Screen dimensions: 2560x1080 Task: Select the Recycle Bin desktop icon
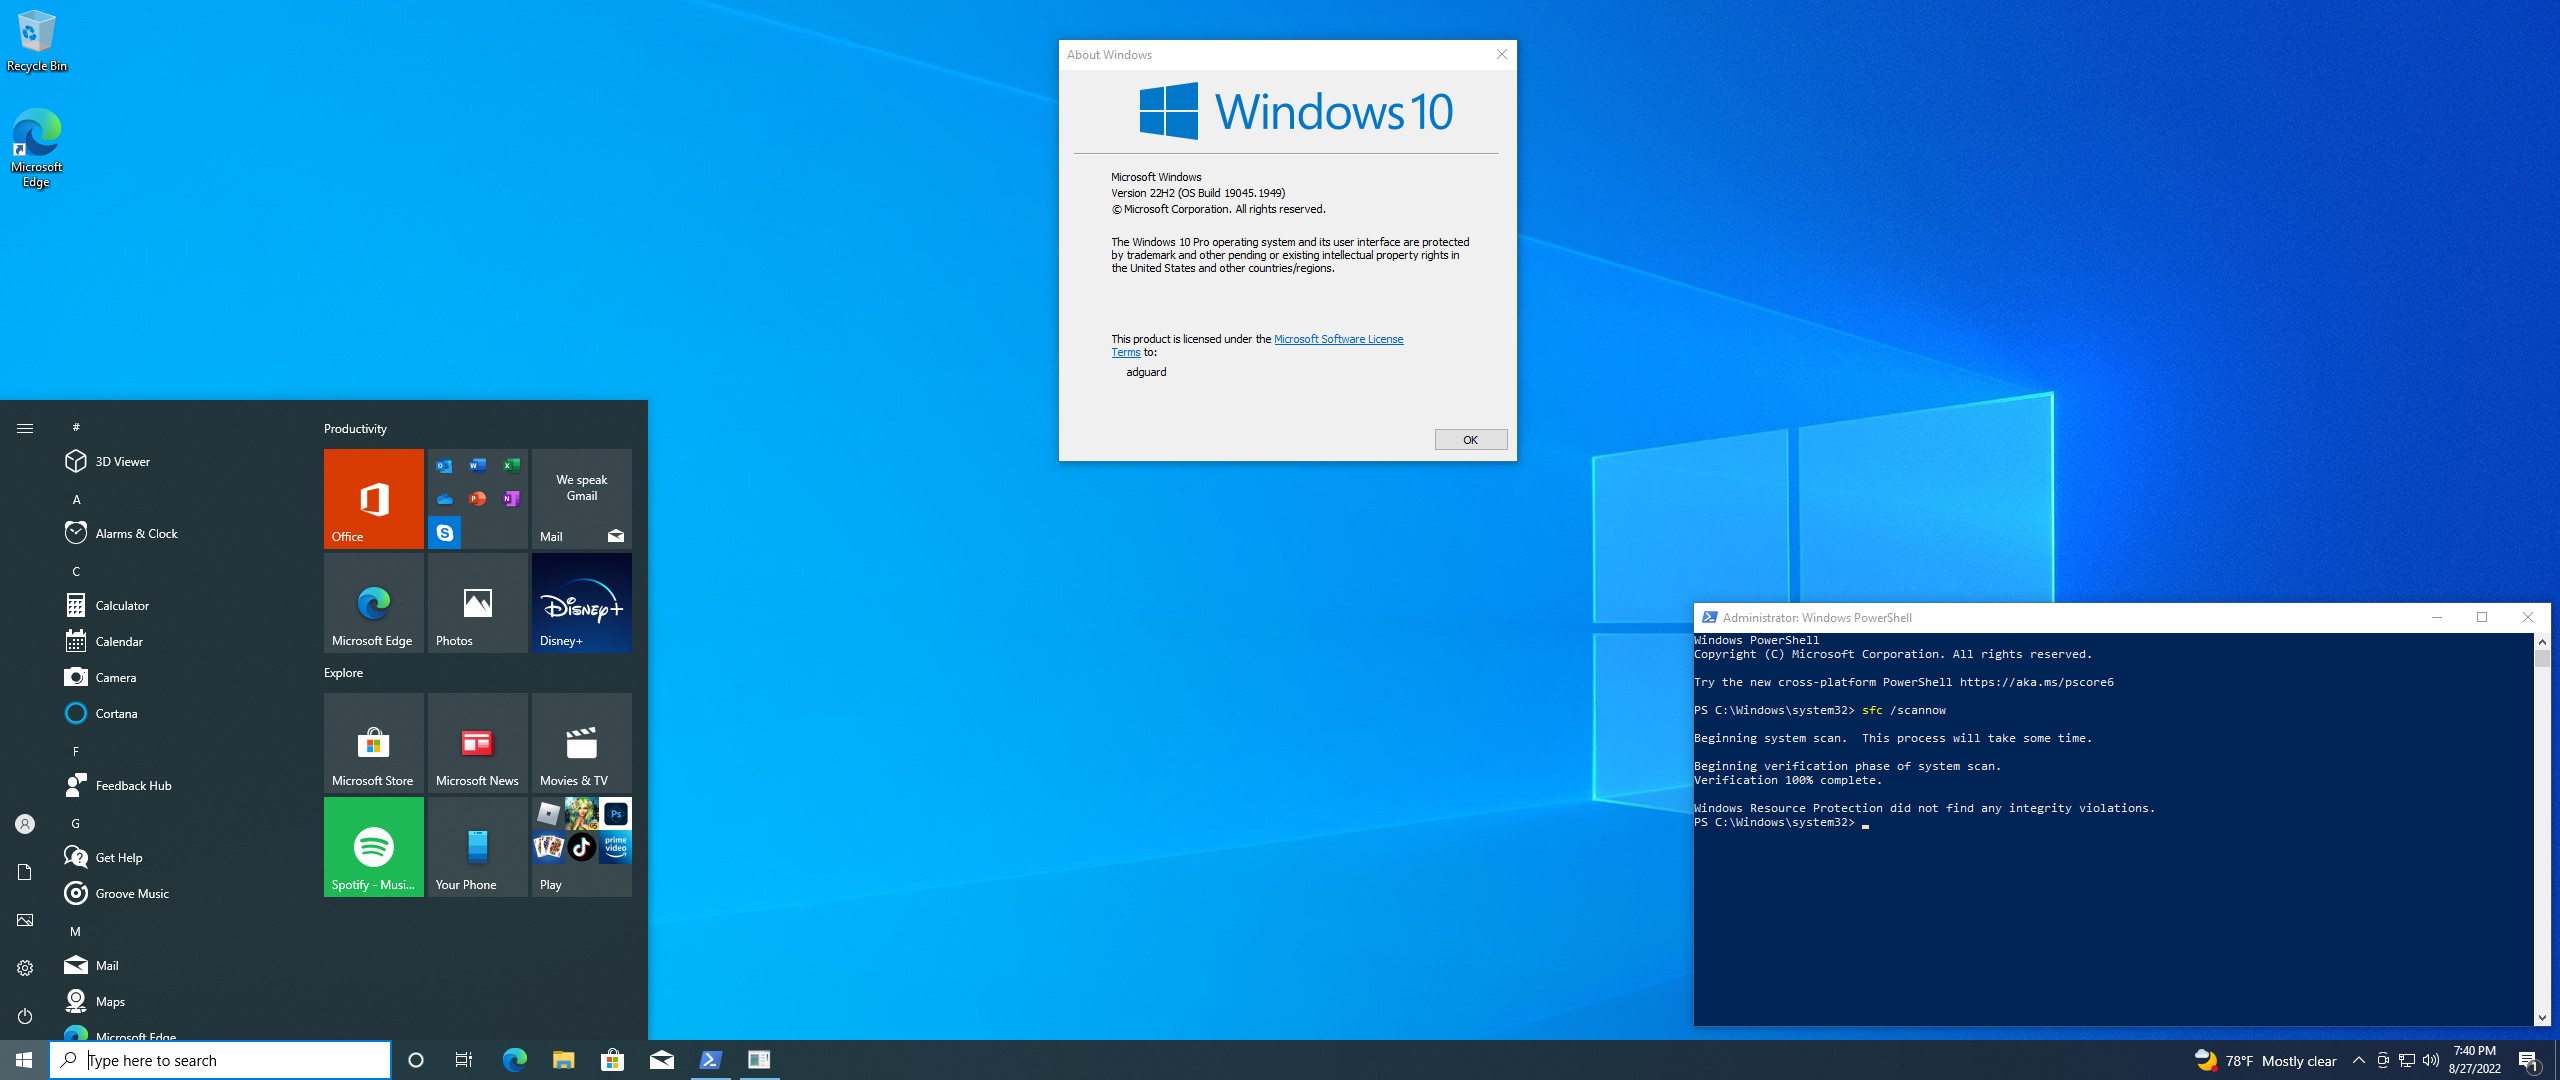(37, 42)
